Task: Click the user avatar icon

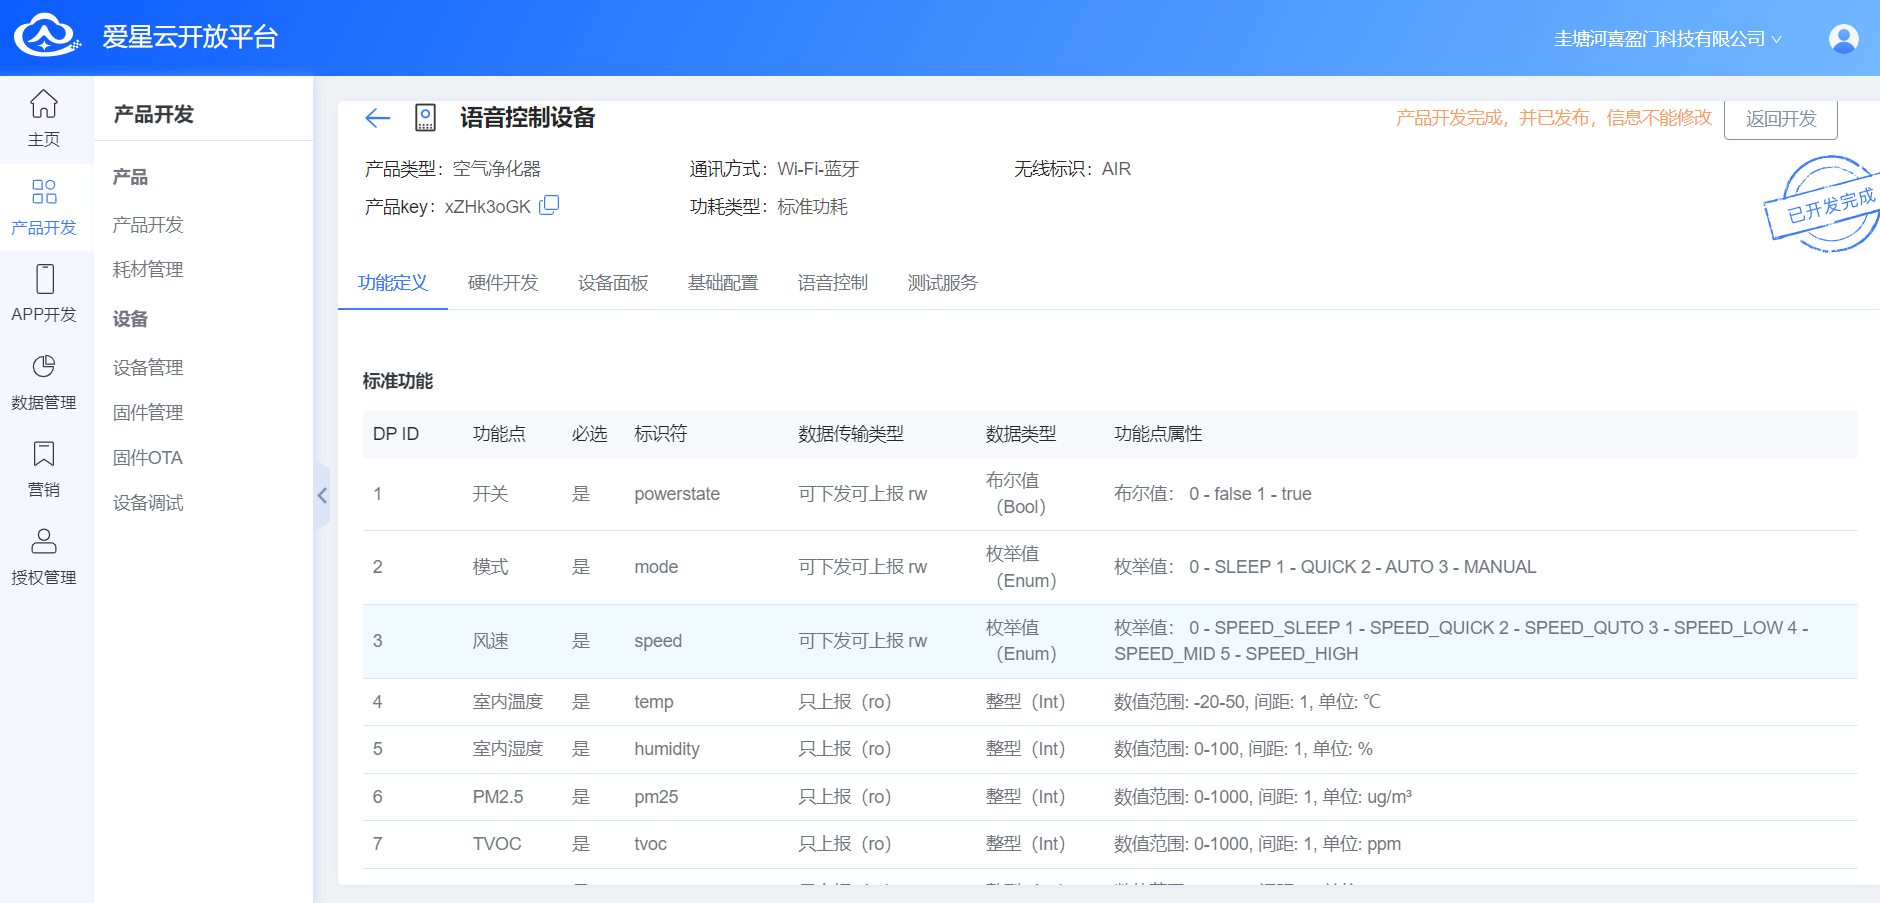Action: [1843, 38]
